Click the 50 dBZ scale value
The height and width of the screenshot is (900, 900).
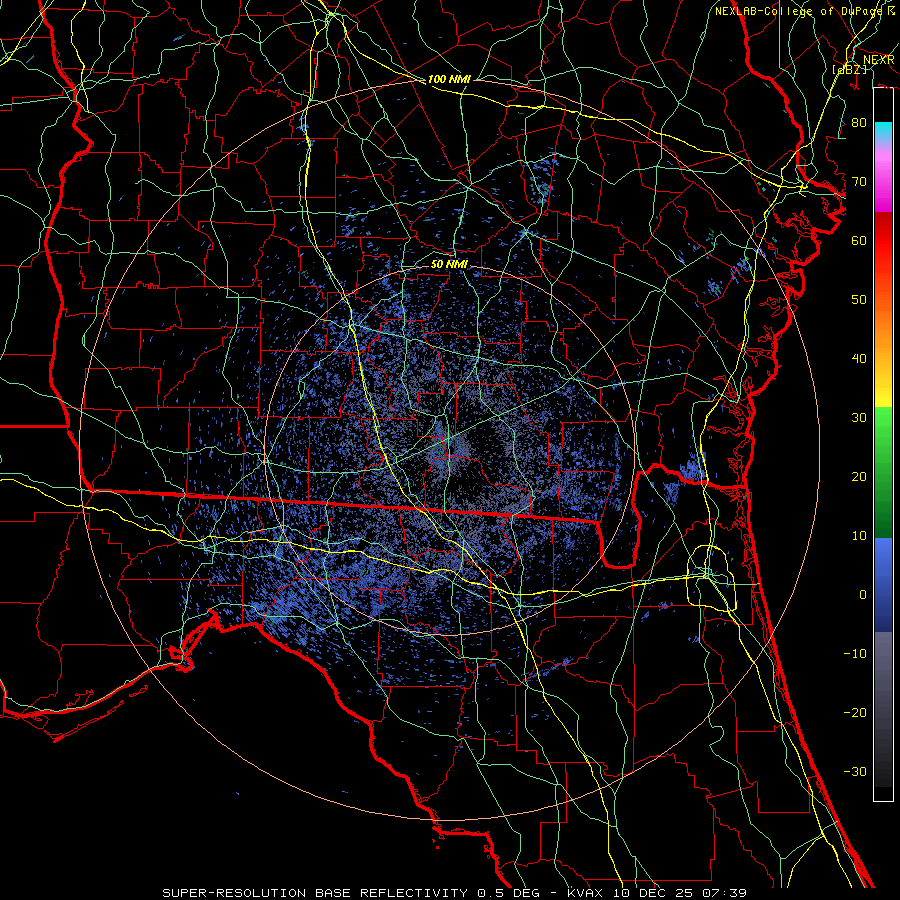[859, 300]
